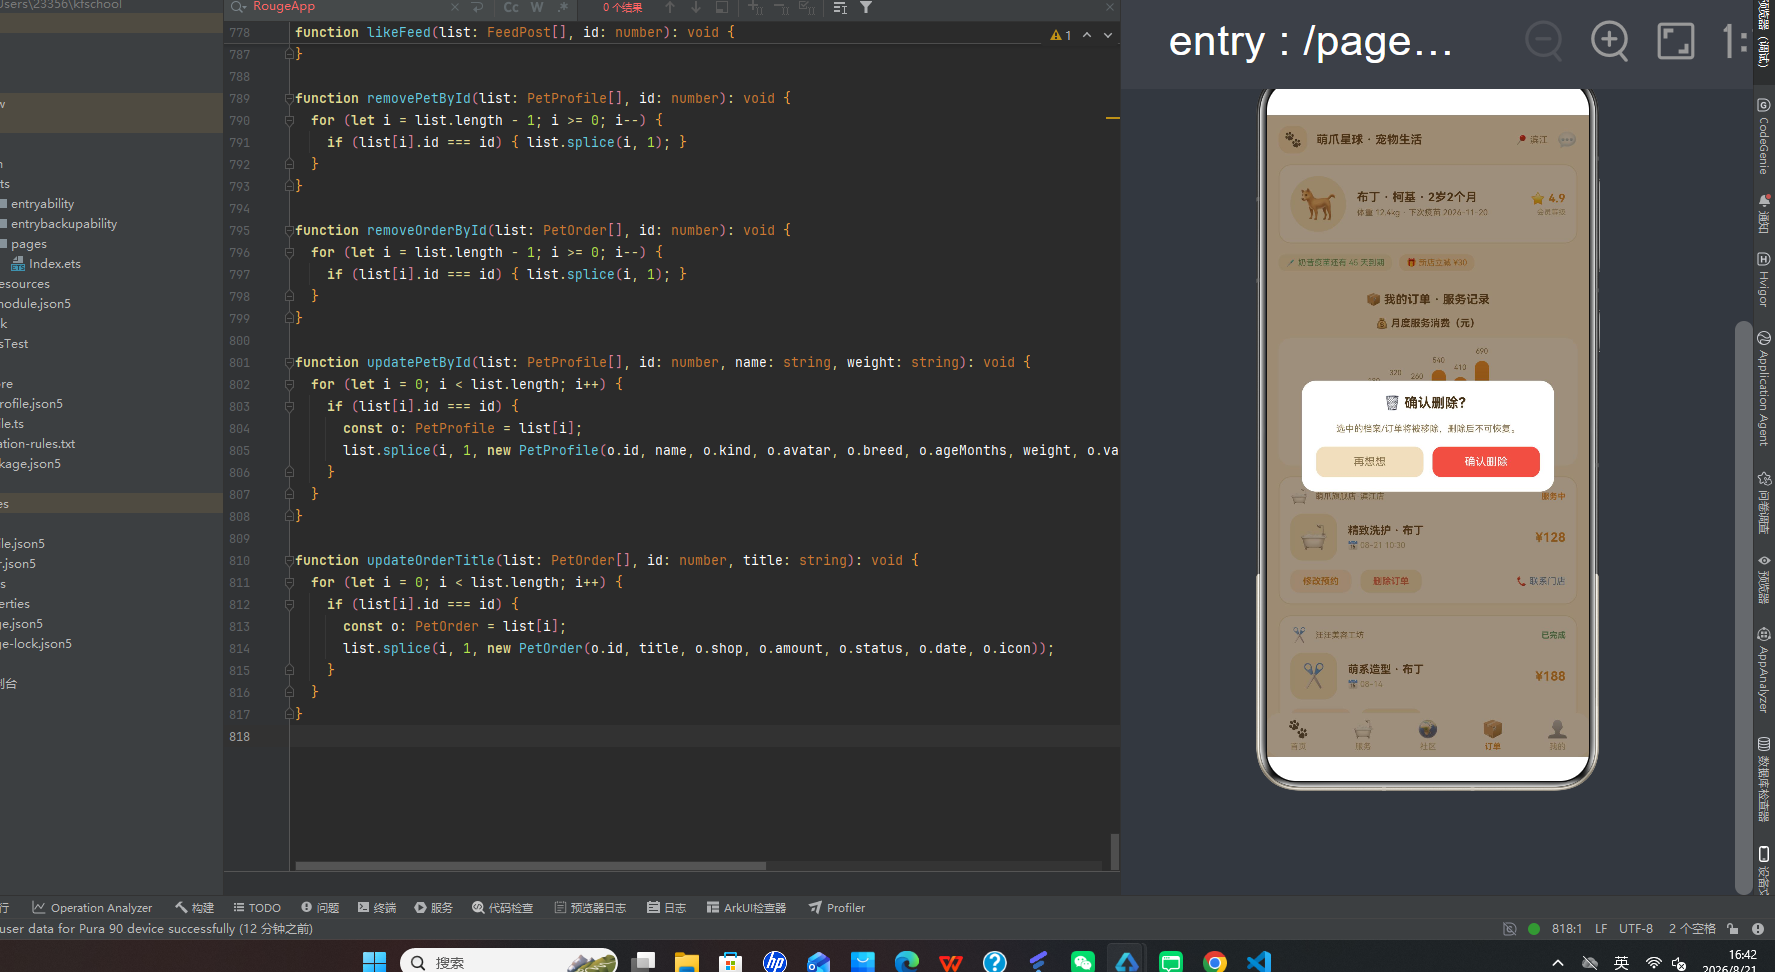The height and width of the screenshot is (972, 1775).
Task: Go to next search occurrence arrow
Action: [696, 7]
